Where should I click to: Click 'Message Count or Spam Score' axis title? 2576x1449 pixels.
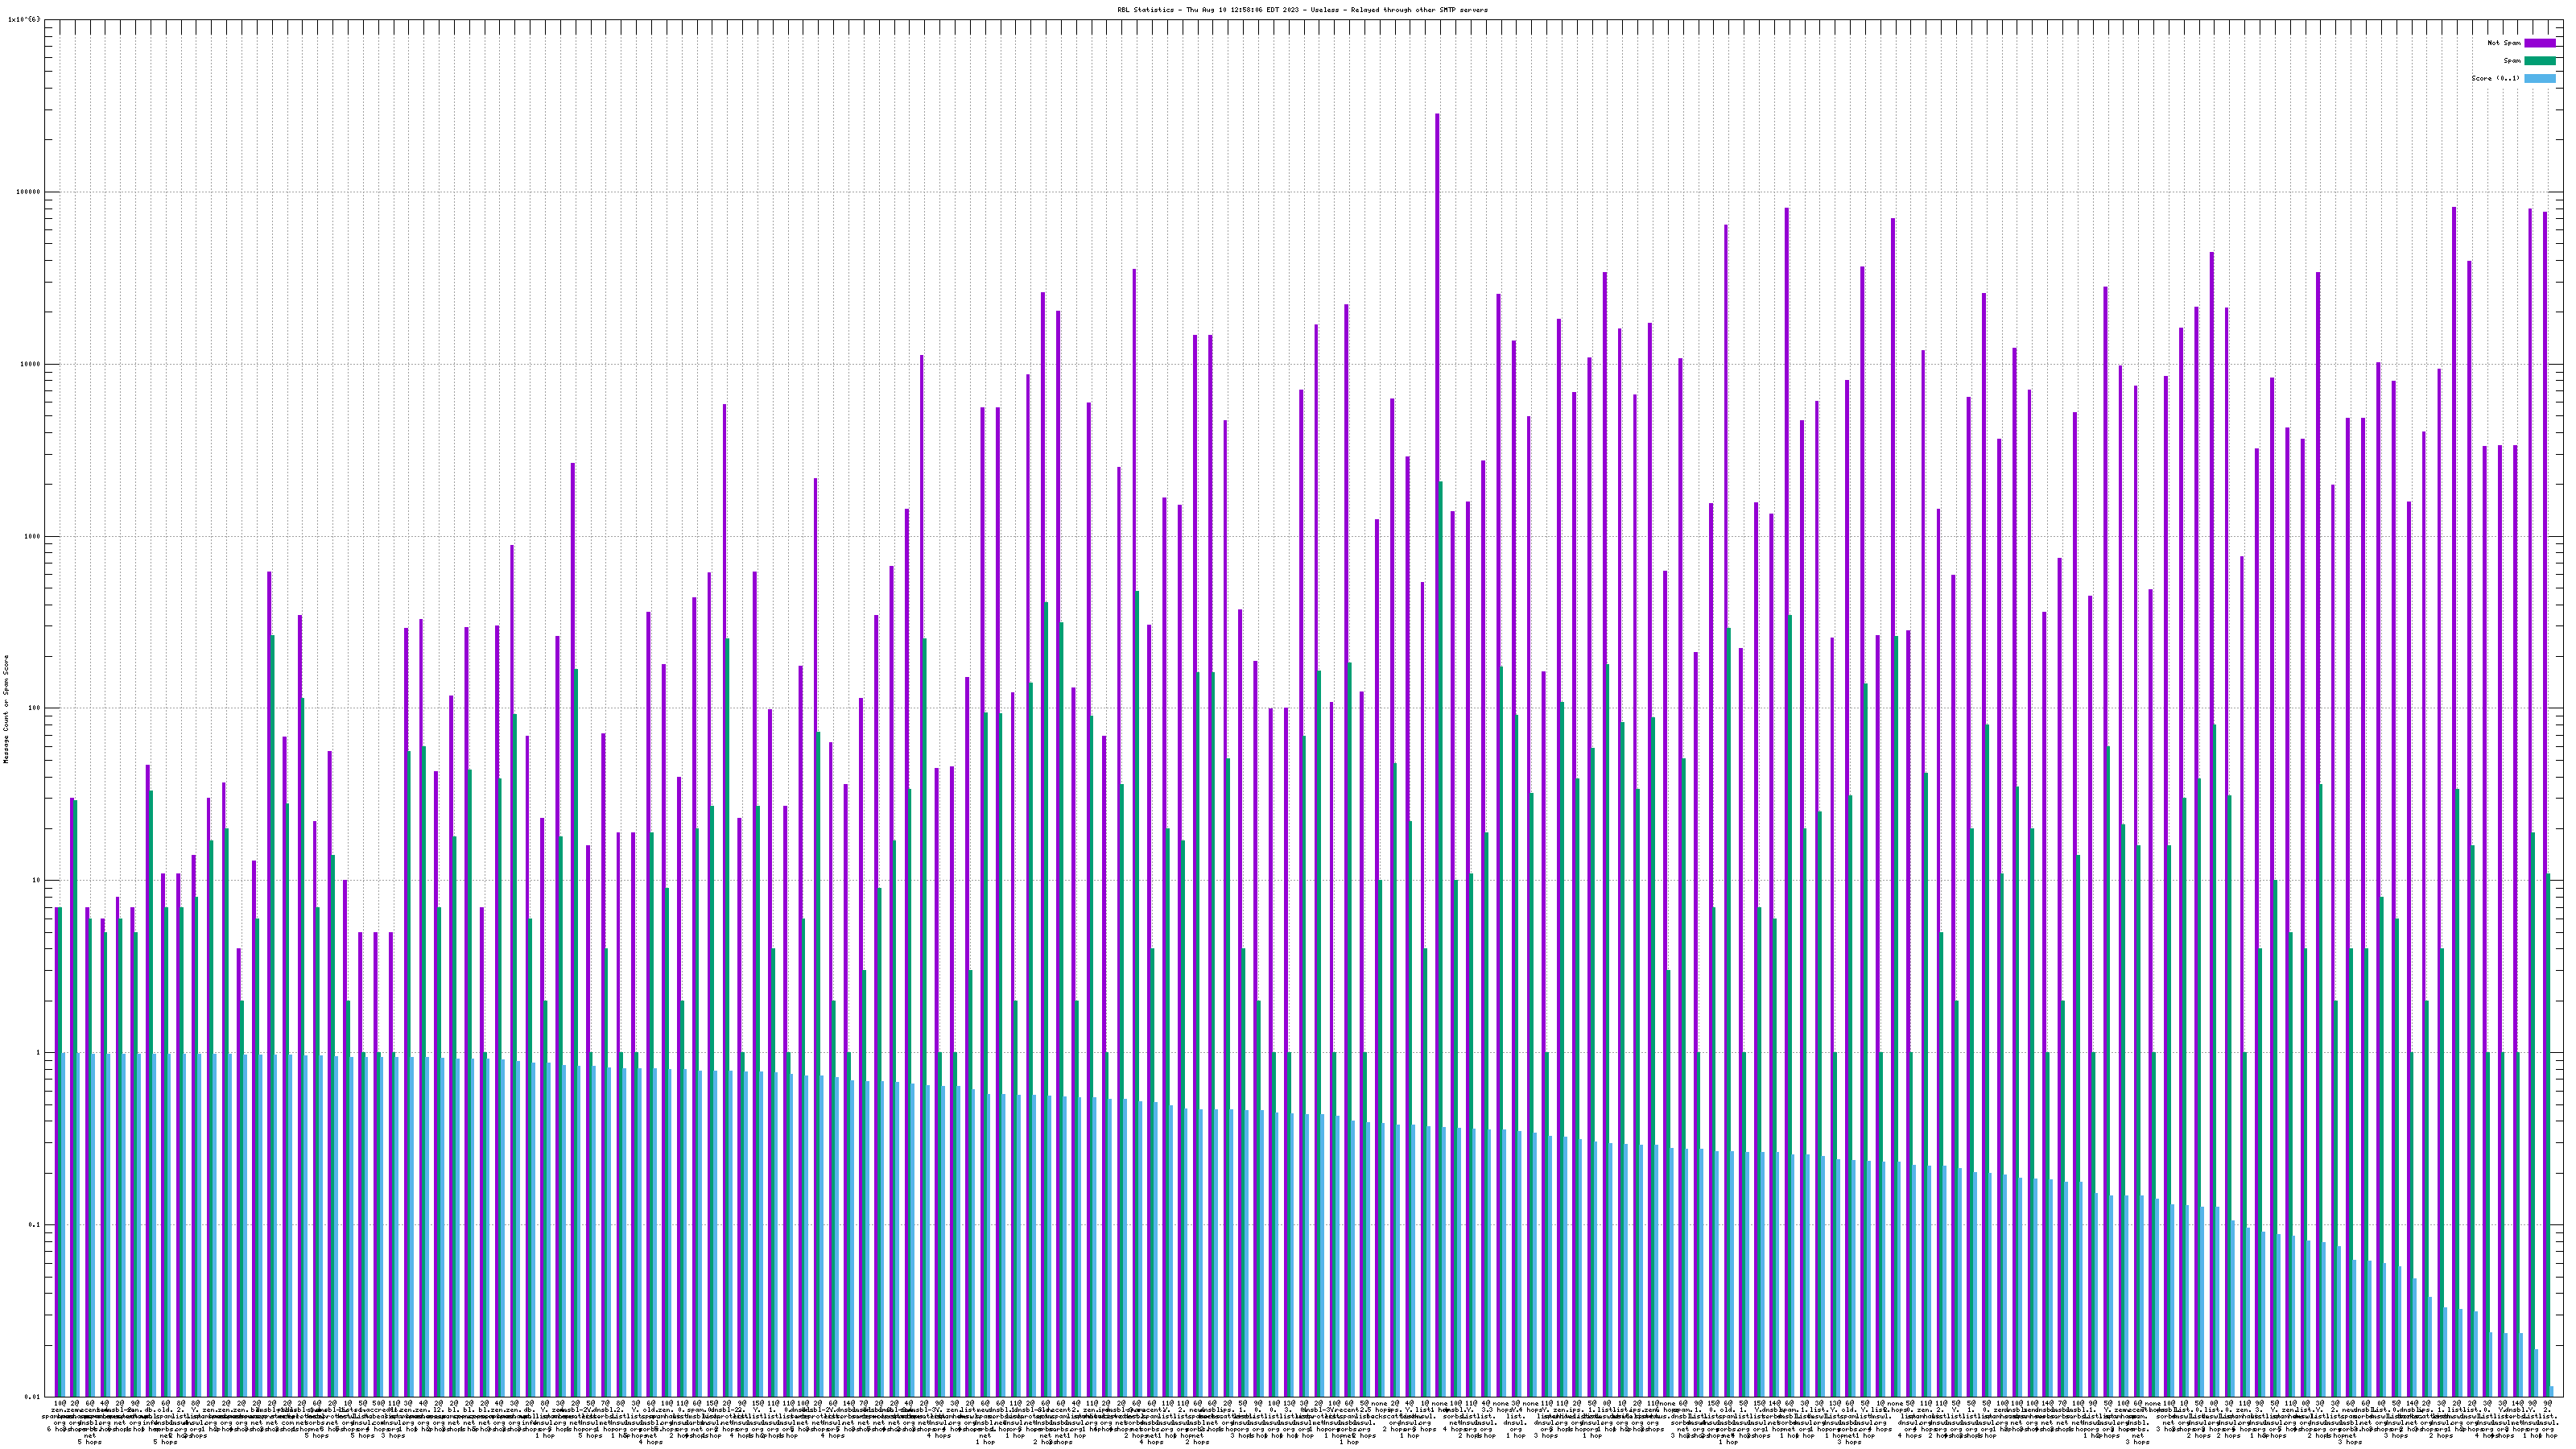pyautogui.click(x=6, y=709)
